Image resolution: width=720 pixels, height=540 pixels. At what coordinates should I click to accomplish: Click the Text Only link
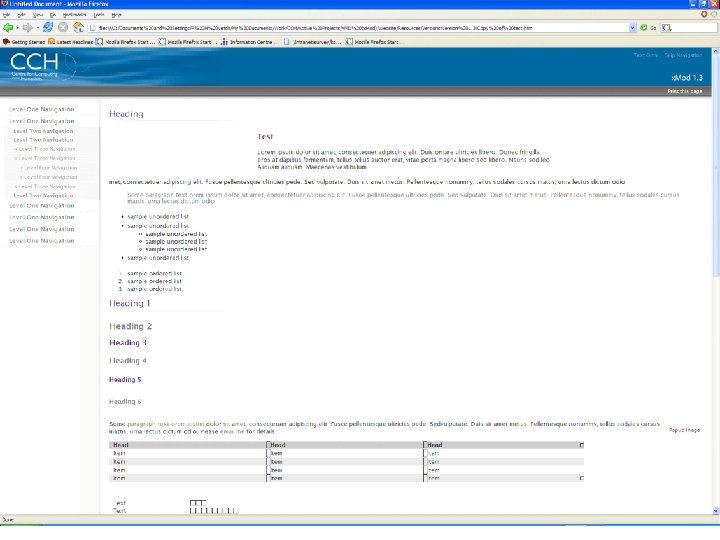tap(646, 55)
